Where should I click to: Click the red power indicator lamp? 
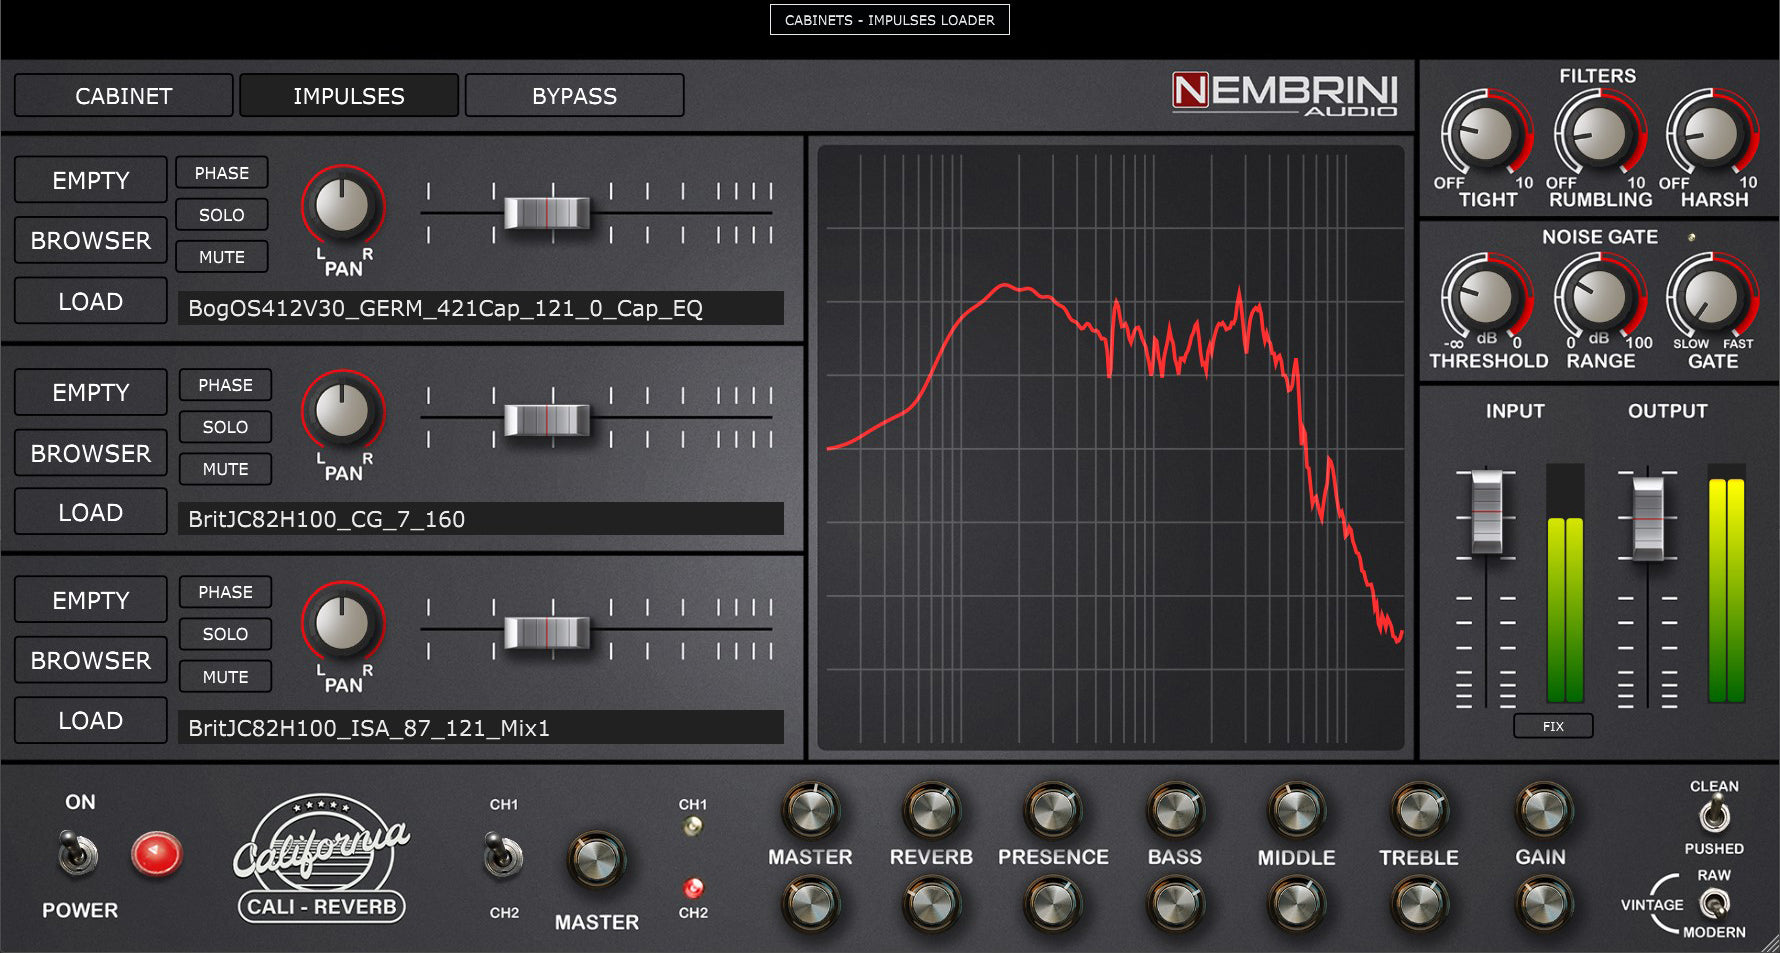(156, 855)
